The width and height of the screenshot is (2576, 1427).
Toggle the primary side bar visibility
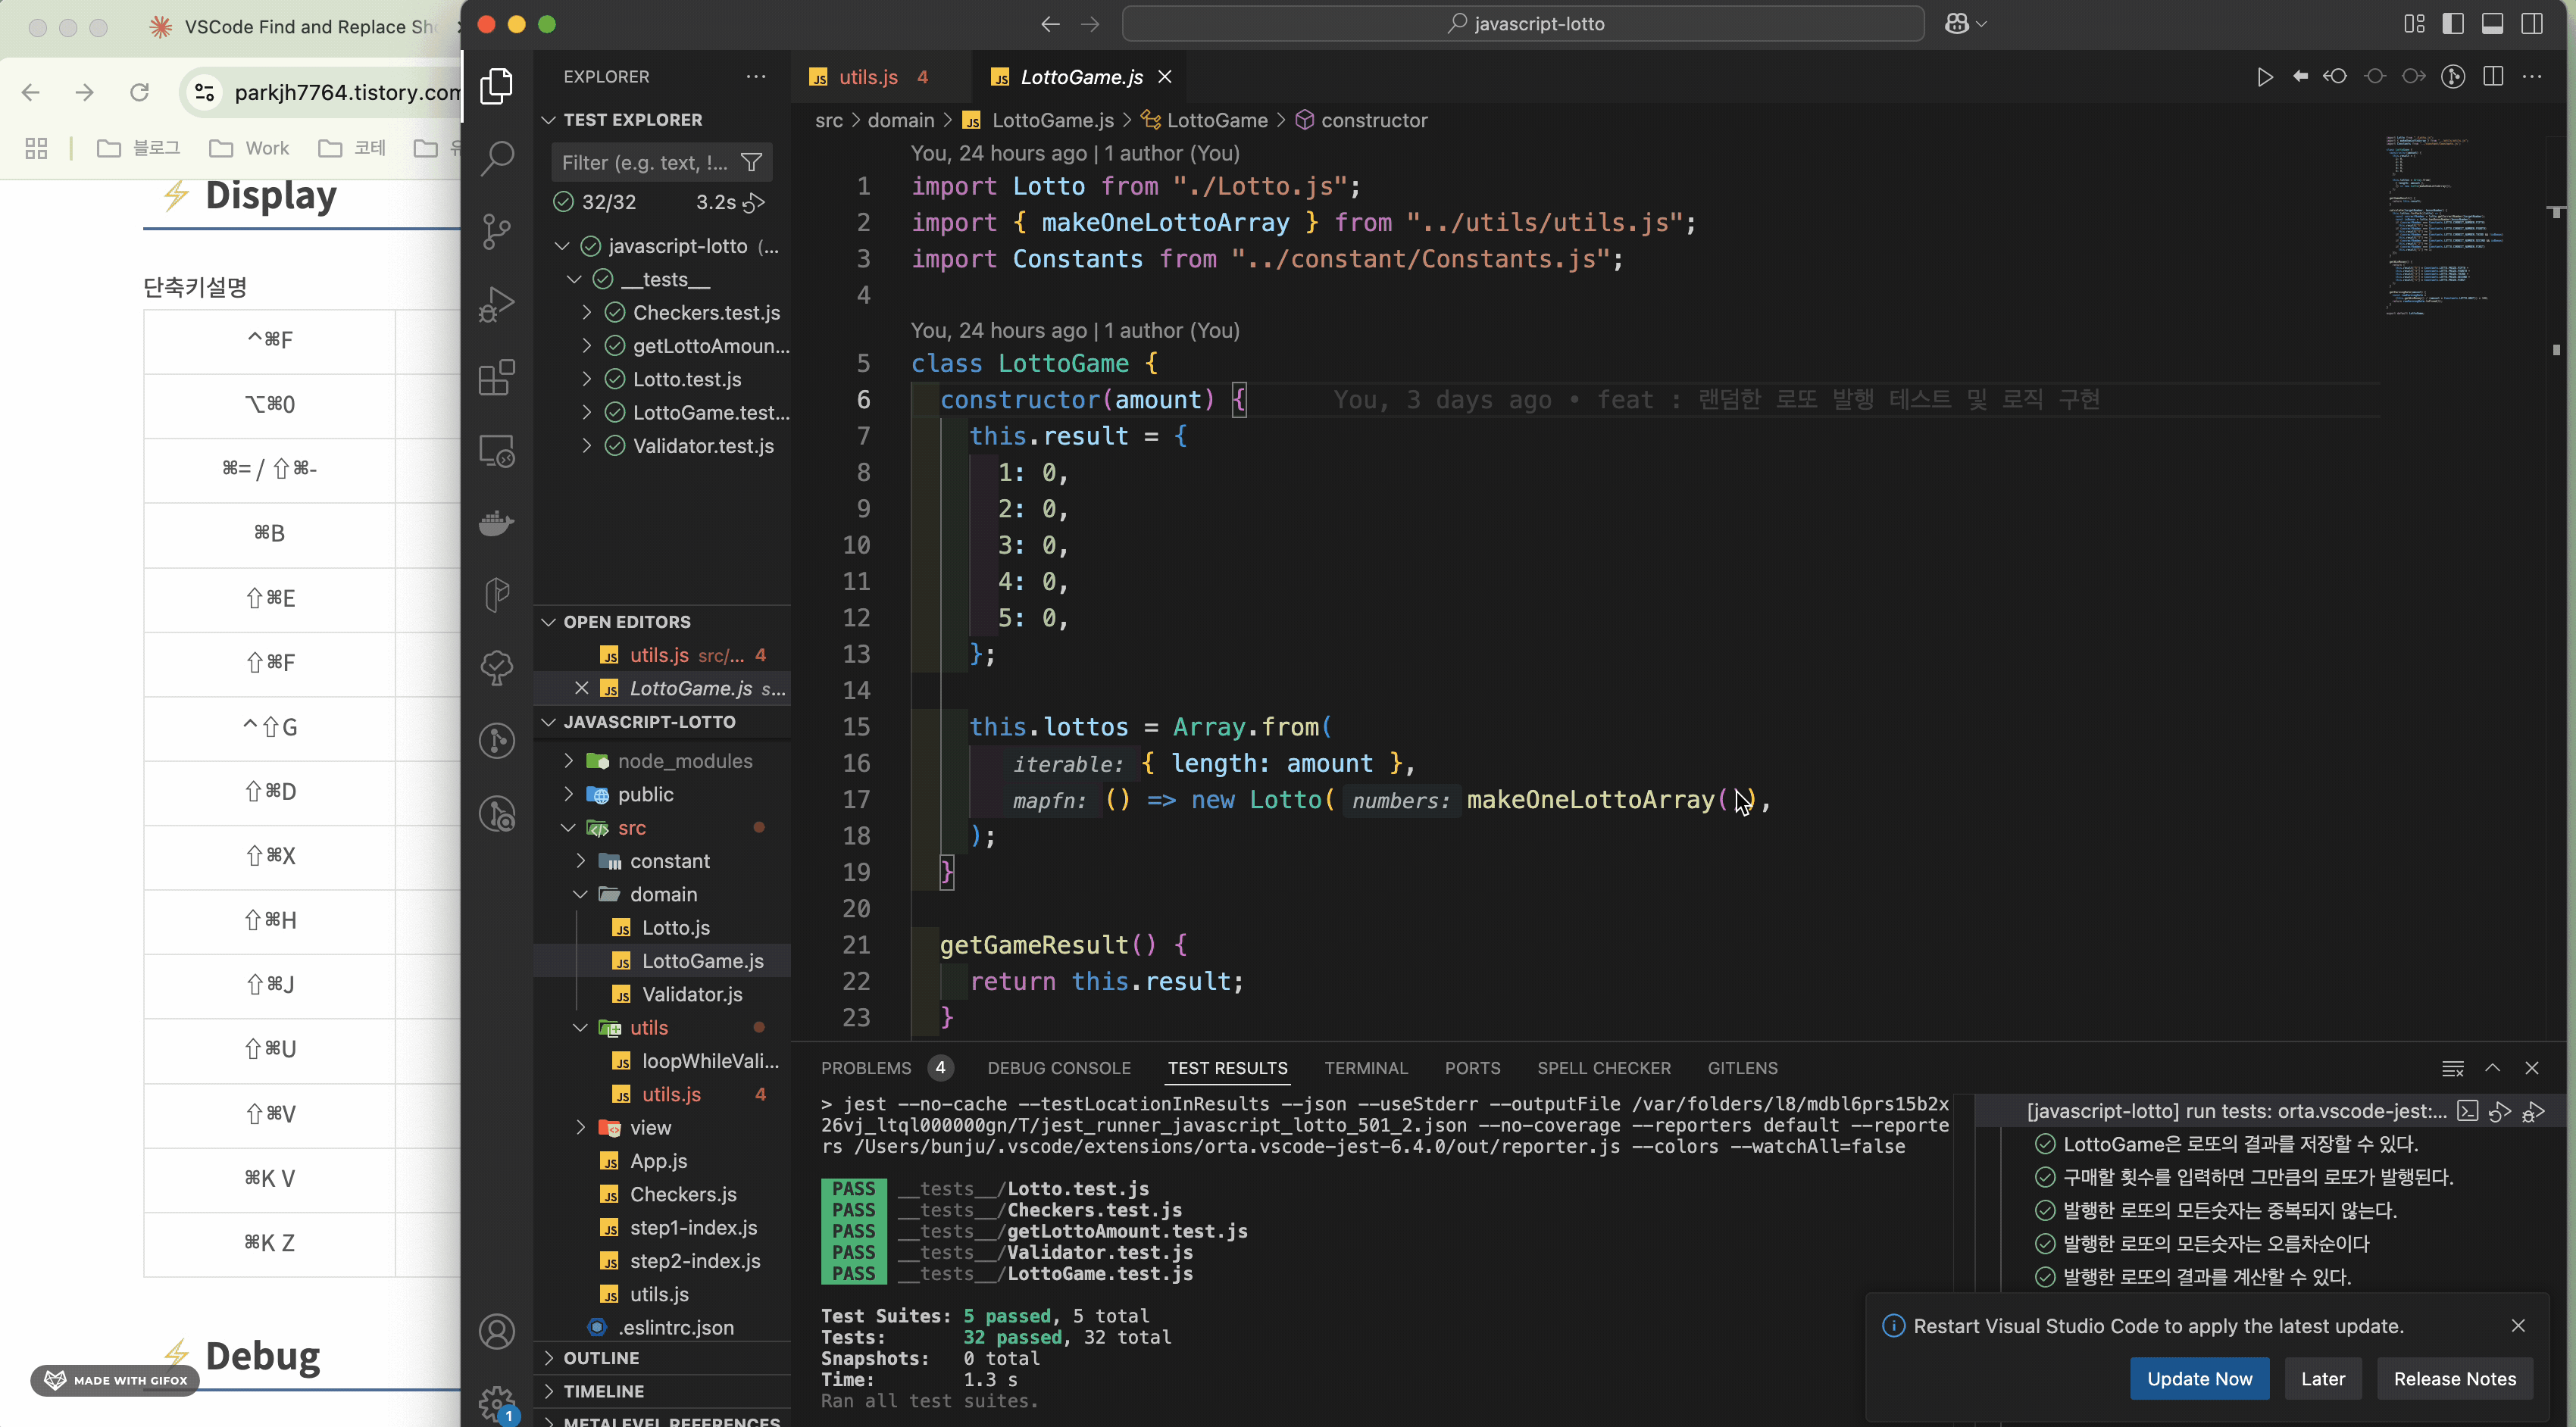click(2453, 24)
